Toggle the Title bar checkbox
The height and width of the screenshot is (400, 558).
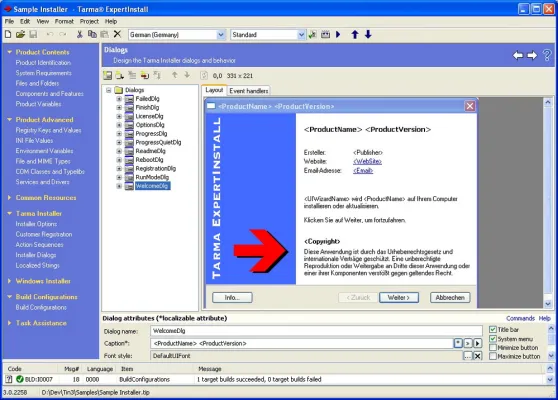tap(493, 330)
